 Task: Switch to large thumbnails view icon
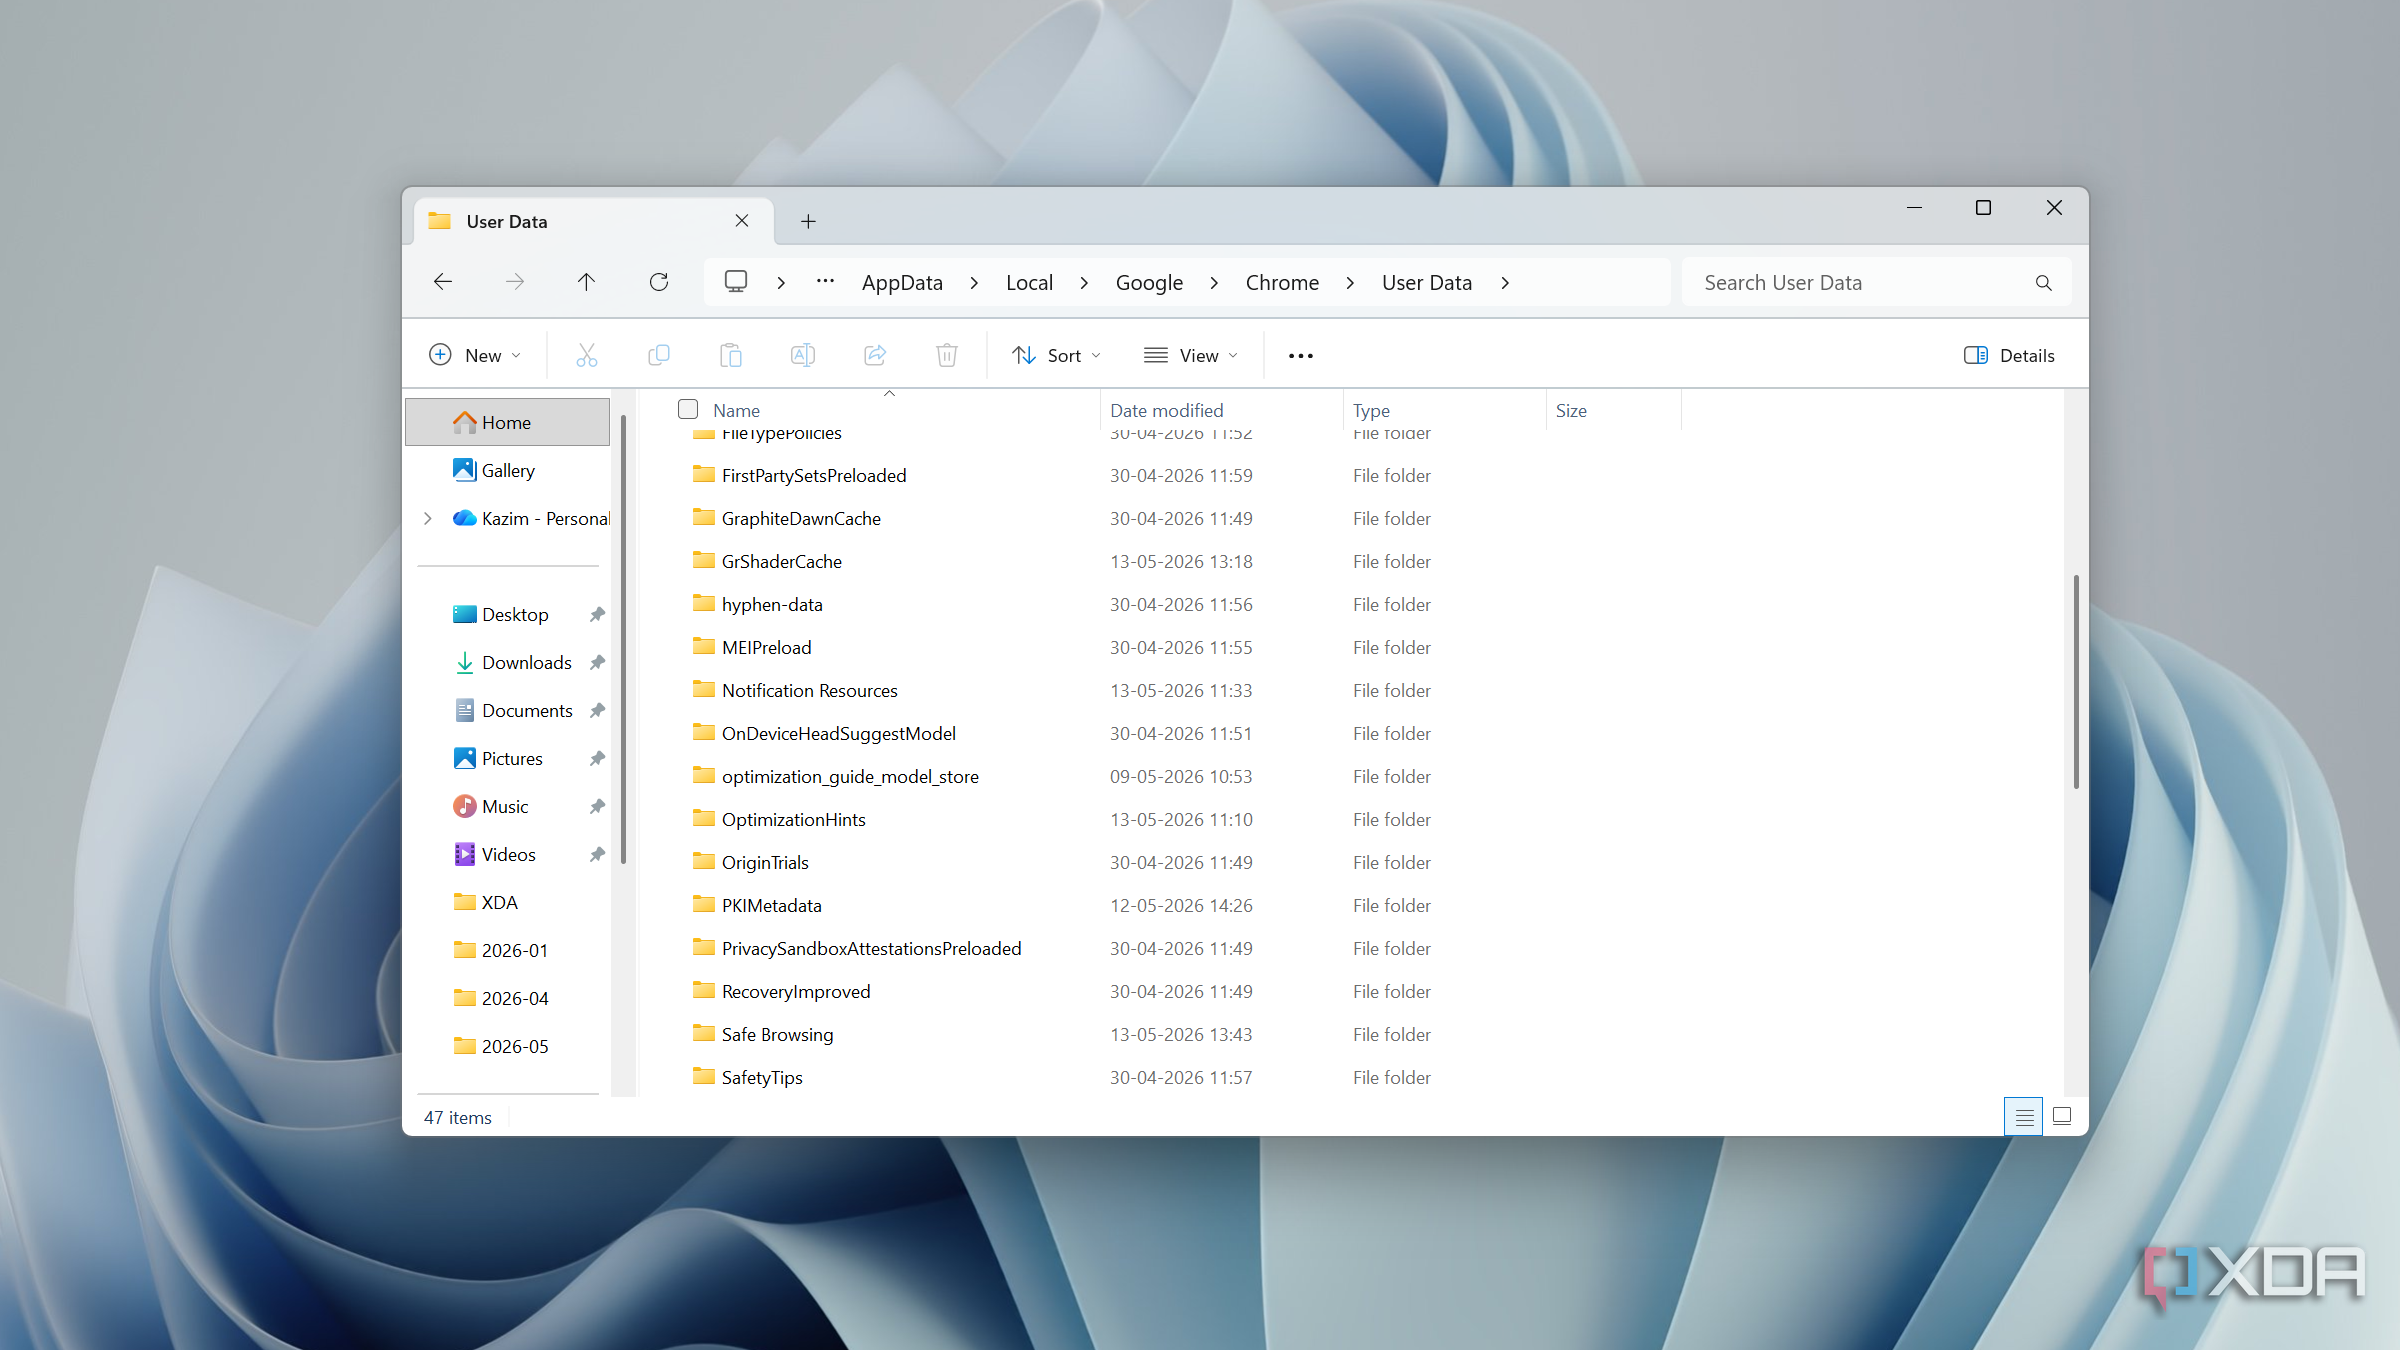[x=2062, y=1116]
